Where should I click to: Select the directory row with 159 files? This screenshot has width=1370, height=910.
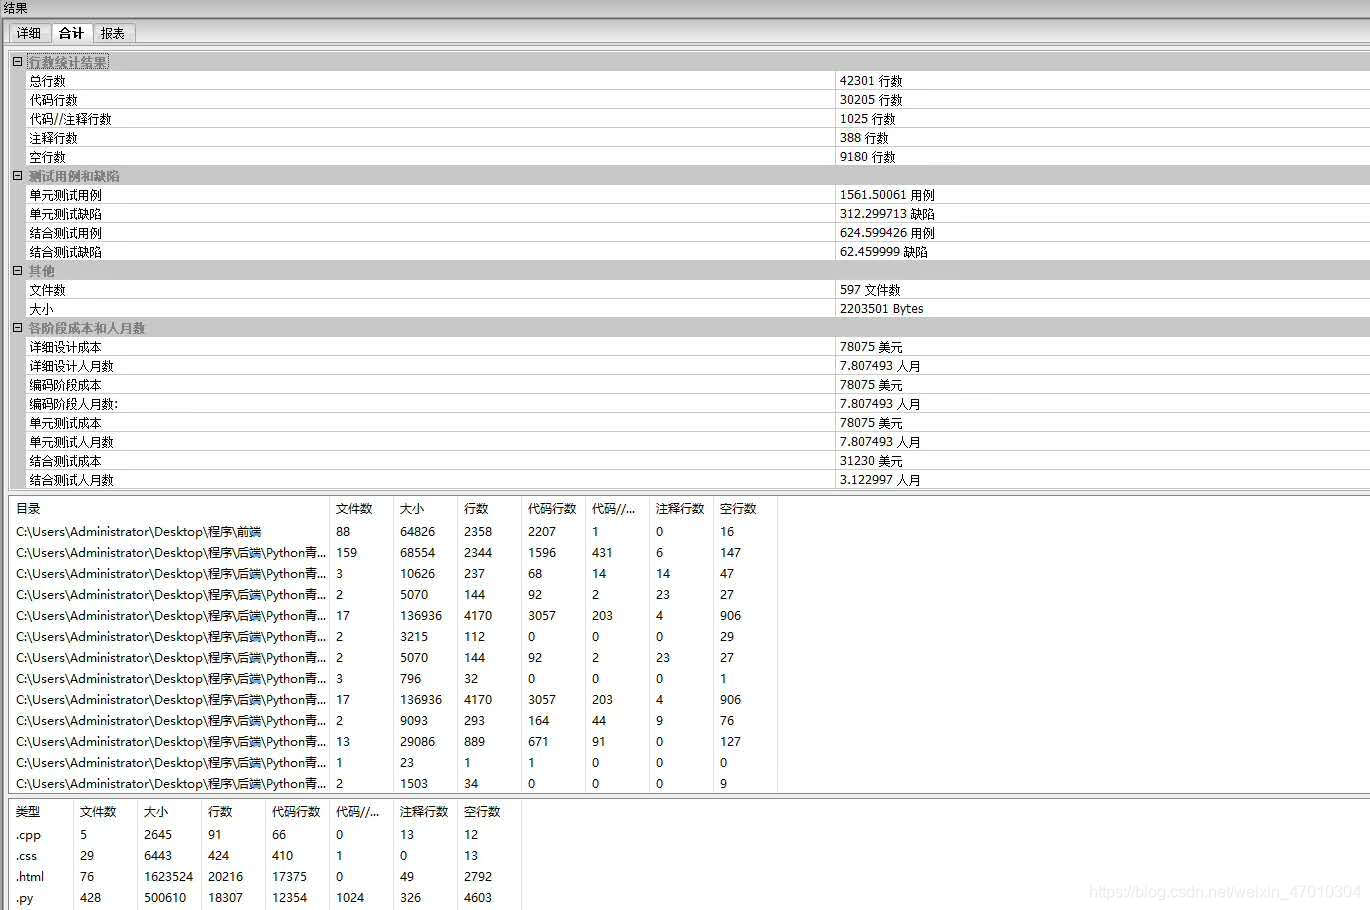coord(393,553)
